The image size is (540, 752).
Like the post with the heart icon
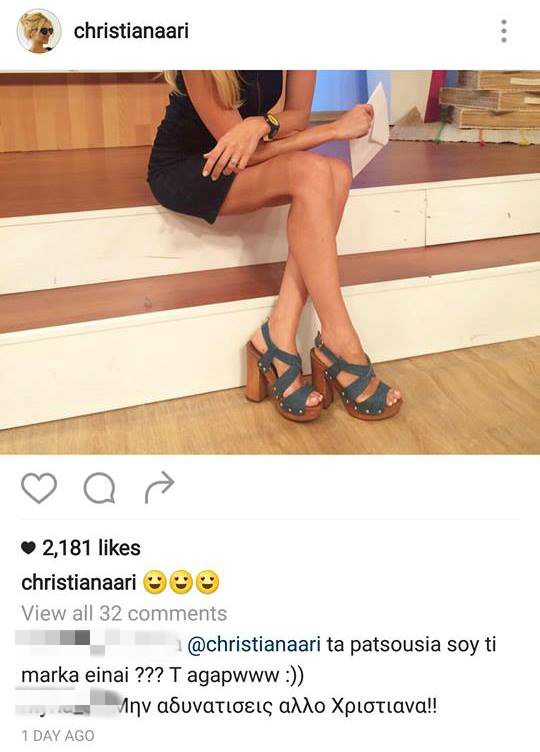coord(39,488)
